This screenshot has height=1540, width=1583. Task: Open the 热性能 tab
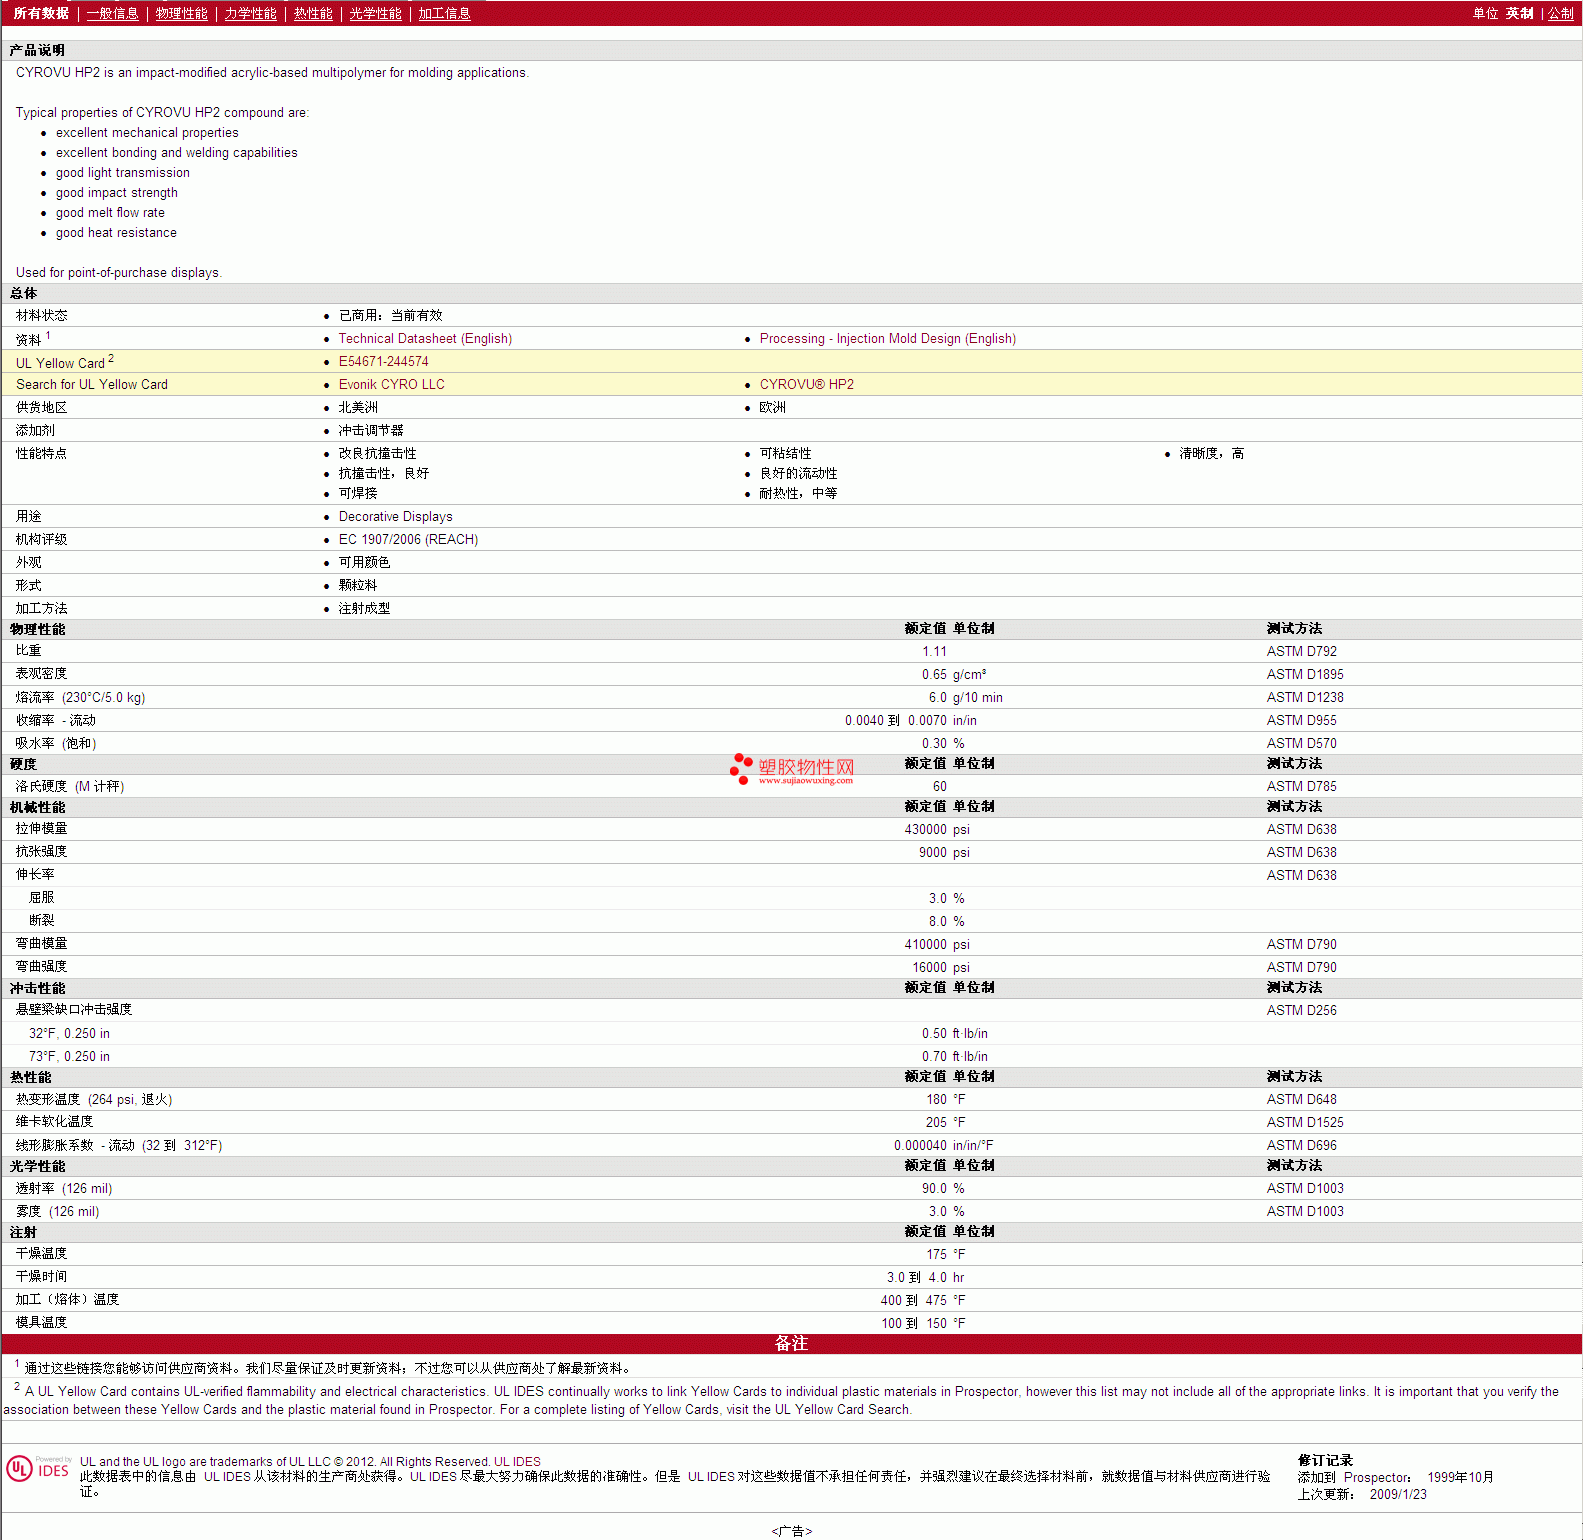tap(313, 13)
